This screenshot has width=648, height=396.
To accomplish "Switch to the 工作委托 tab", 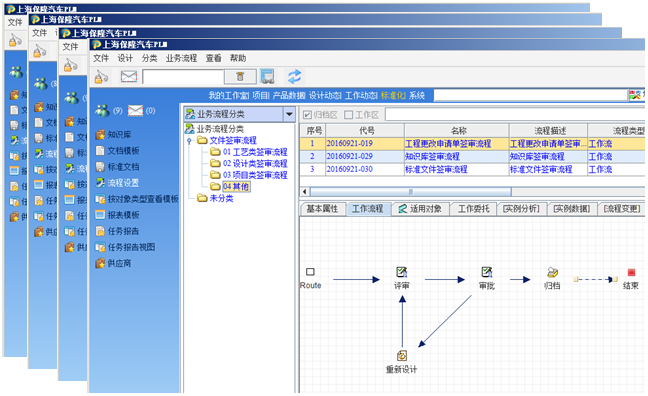I will pos(474,209).
